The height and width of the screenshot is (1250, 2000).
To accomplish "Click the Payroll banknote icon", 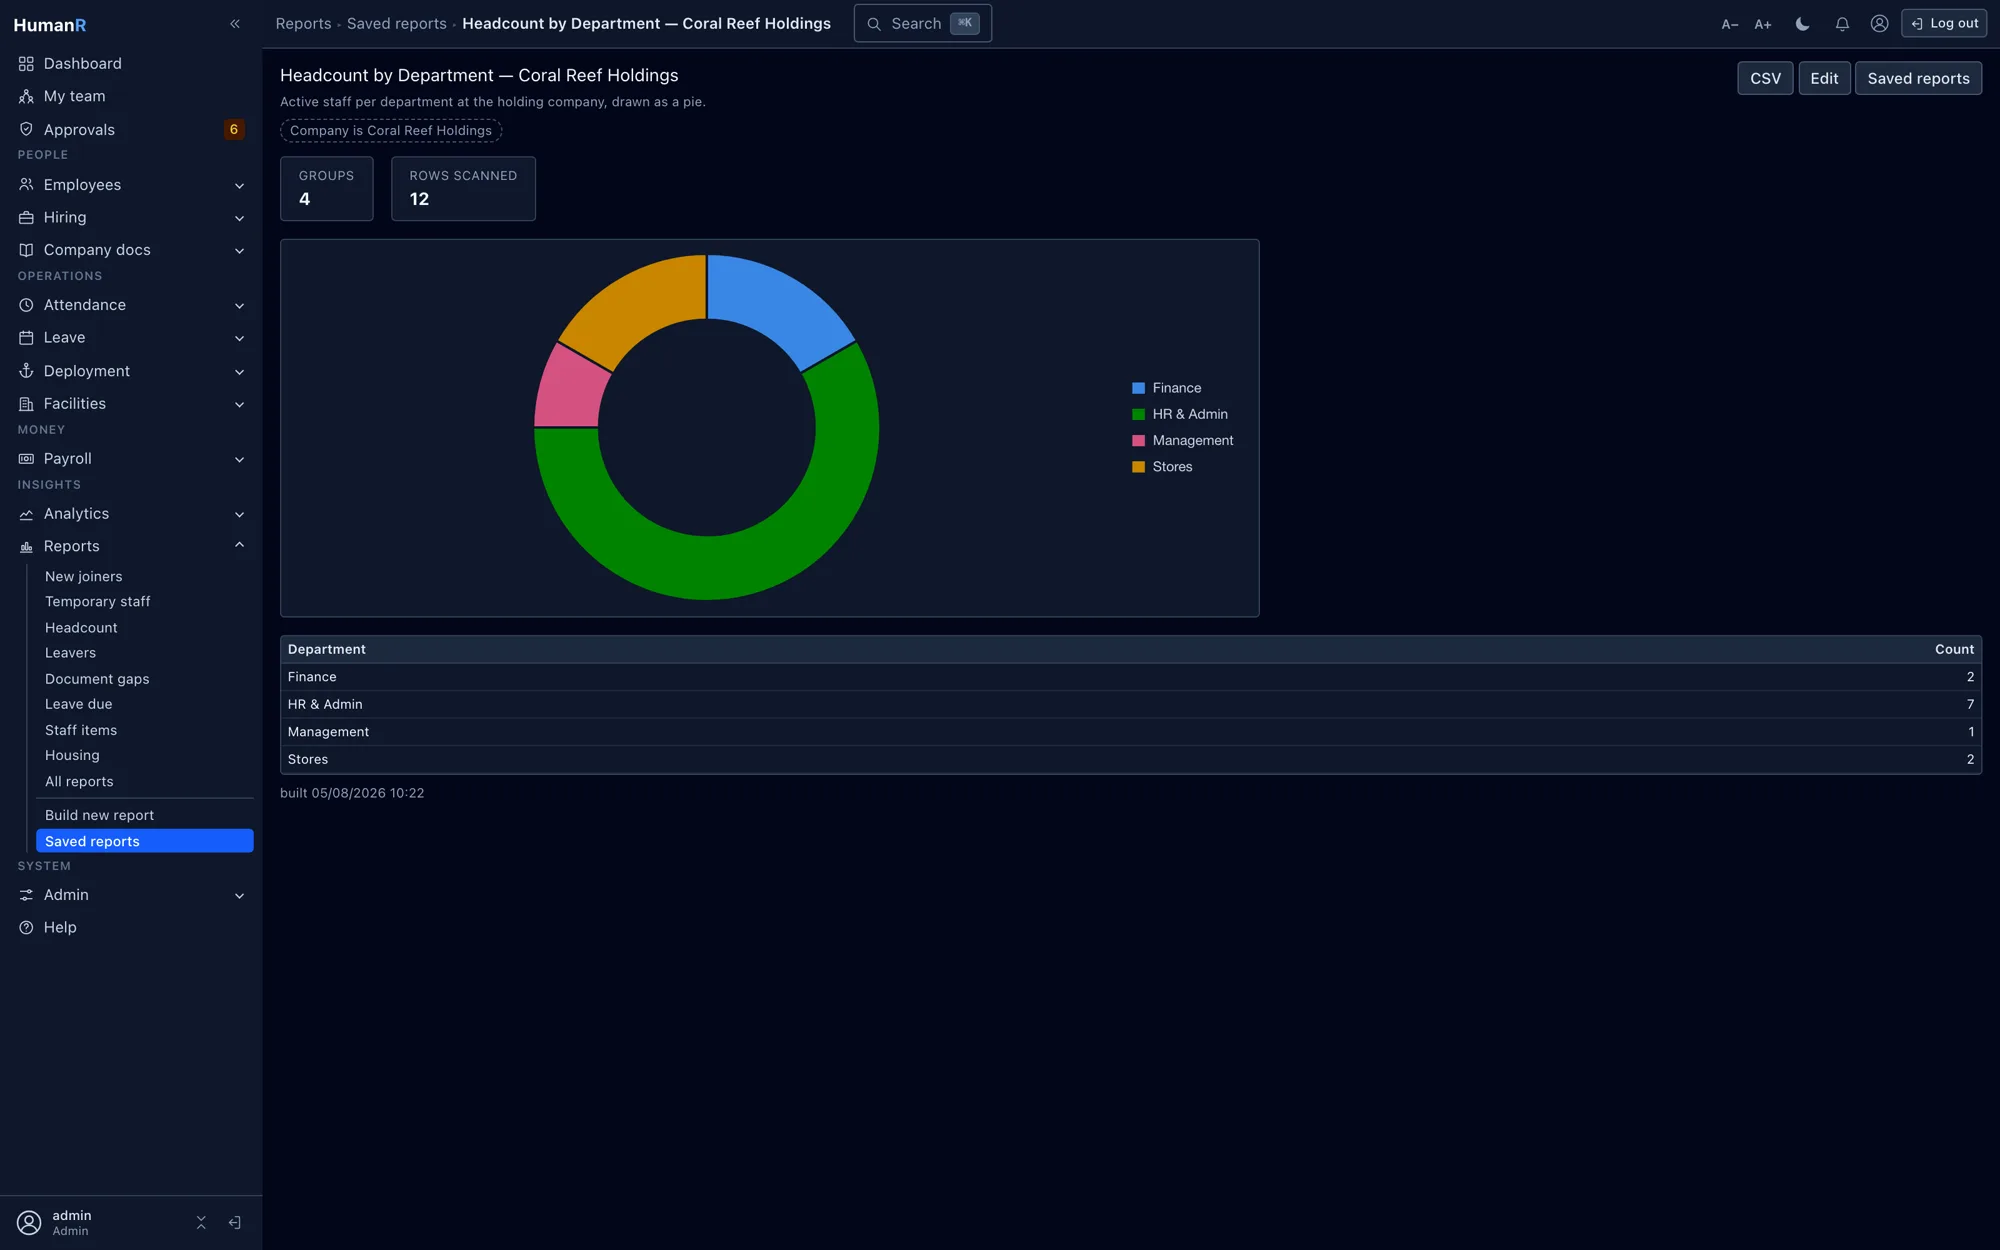I will (26, 459).
